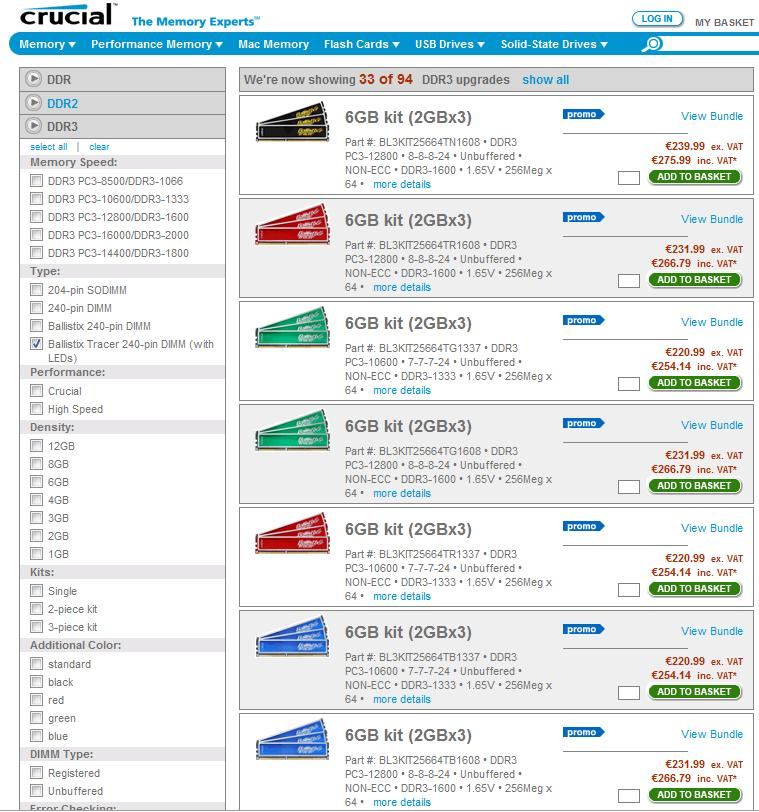Collapse the DDR3 memory section

point(122,126)
